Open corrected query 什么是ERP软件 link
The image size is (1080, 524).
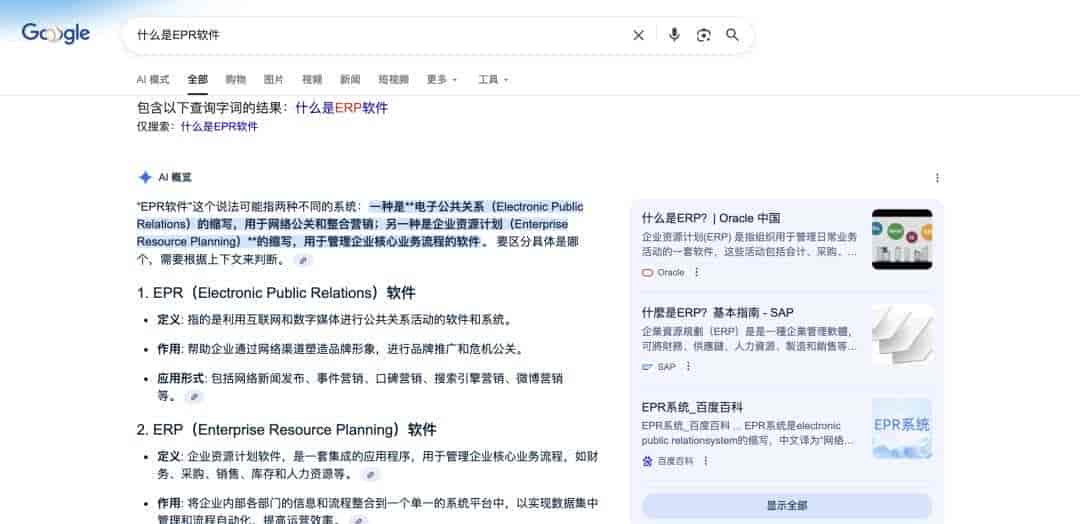342,108
